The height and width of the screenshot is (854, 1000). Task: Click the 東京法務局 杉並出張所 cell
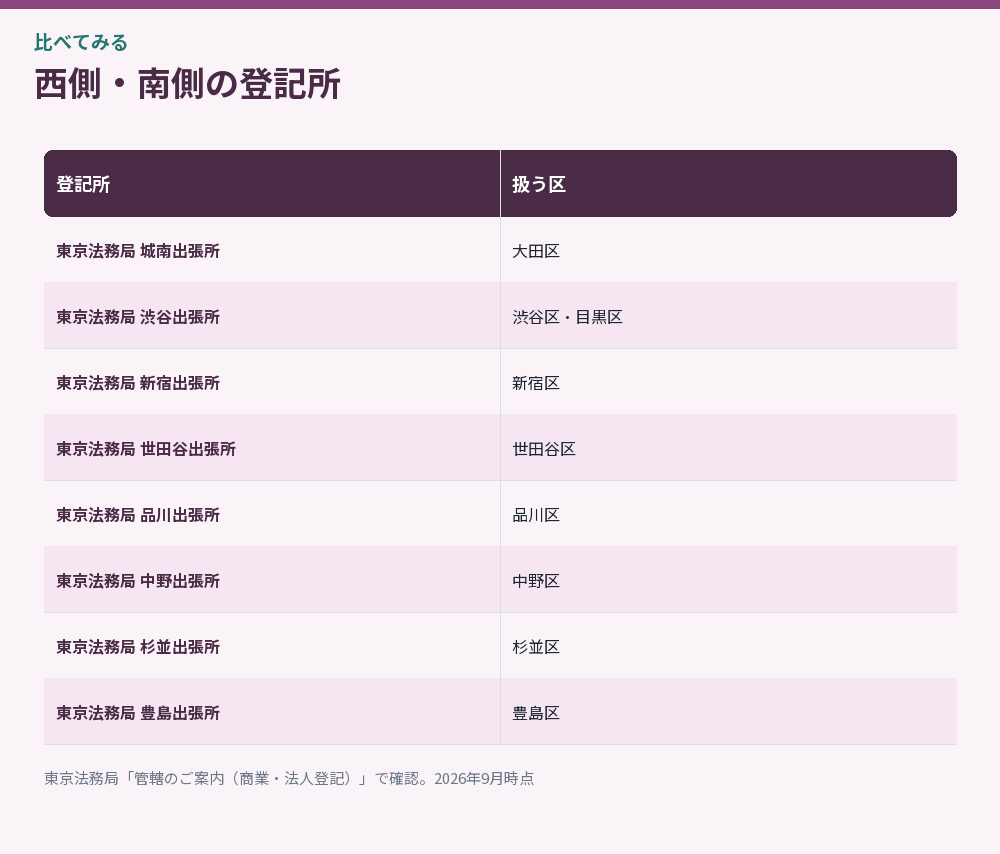(272, 646)
